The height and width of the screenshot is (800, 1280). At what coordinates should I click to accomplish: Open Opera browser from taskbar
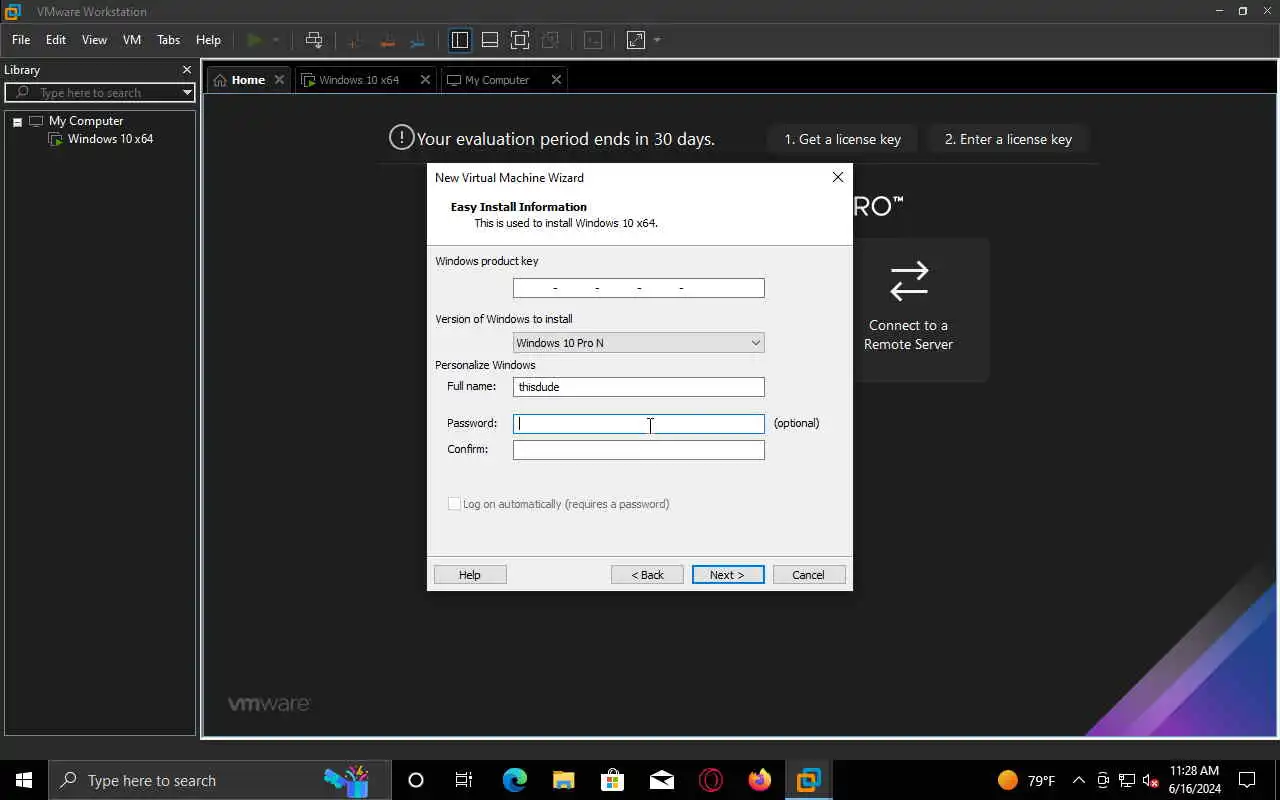[710, 780]
